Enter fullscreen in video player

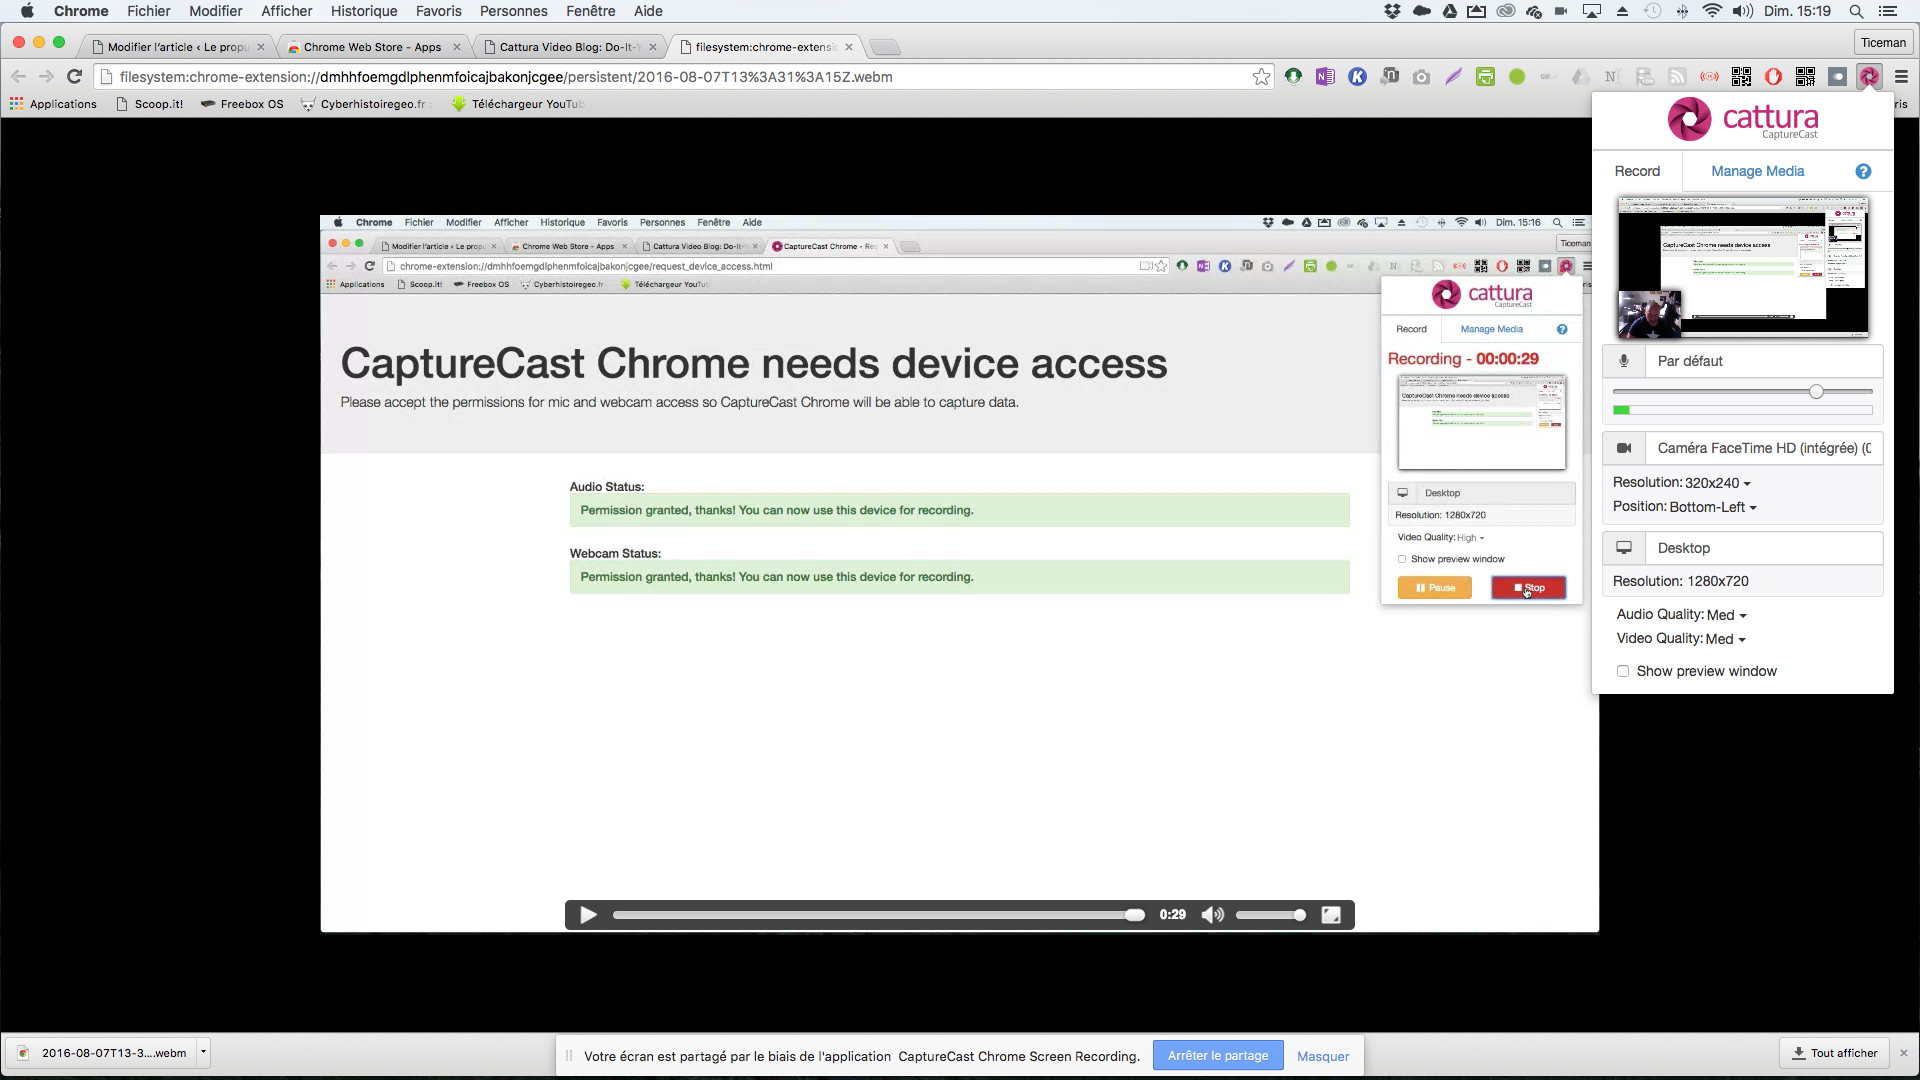pyautogui.click(x=1331, y=915)
